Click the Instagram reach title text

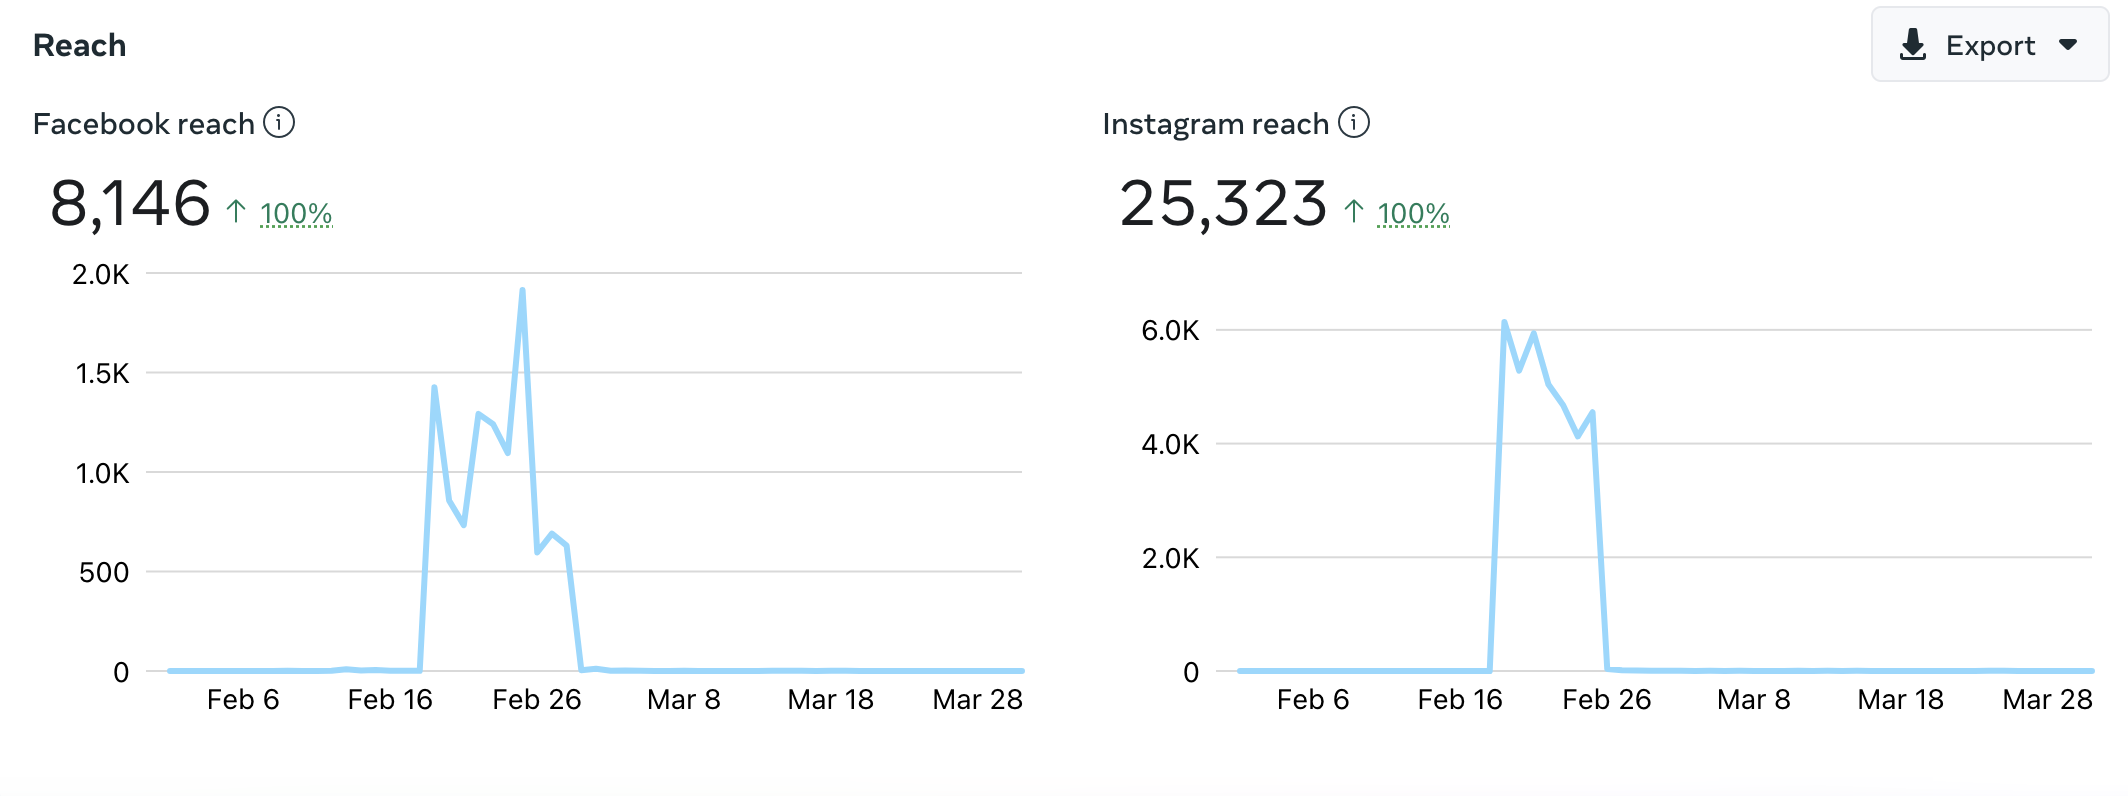click(x=1216, y=124)
